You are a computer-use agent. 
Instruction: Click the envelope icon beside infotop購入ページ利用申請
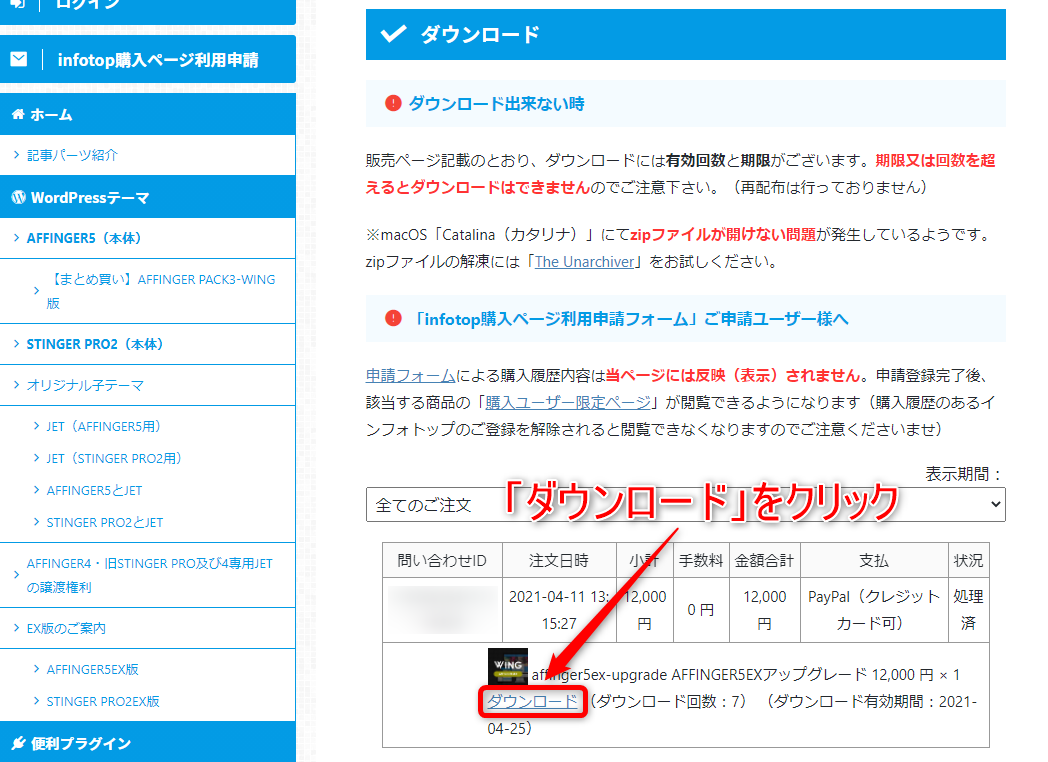pyautogui.click(x=19, y=59)
